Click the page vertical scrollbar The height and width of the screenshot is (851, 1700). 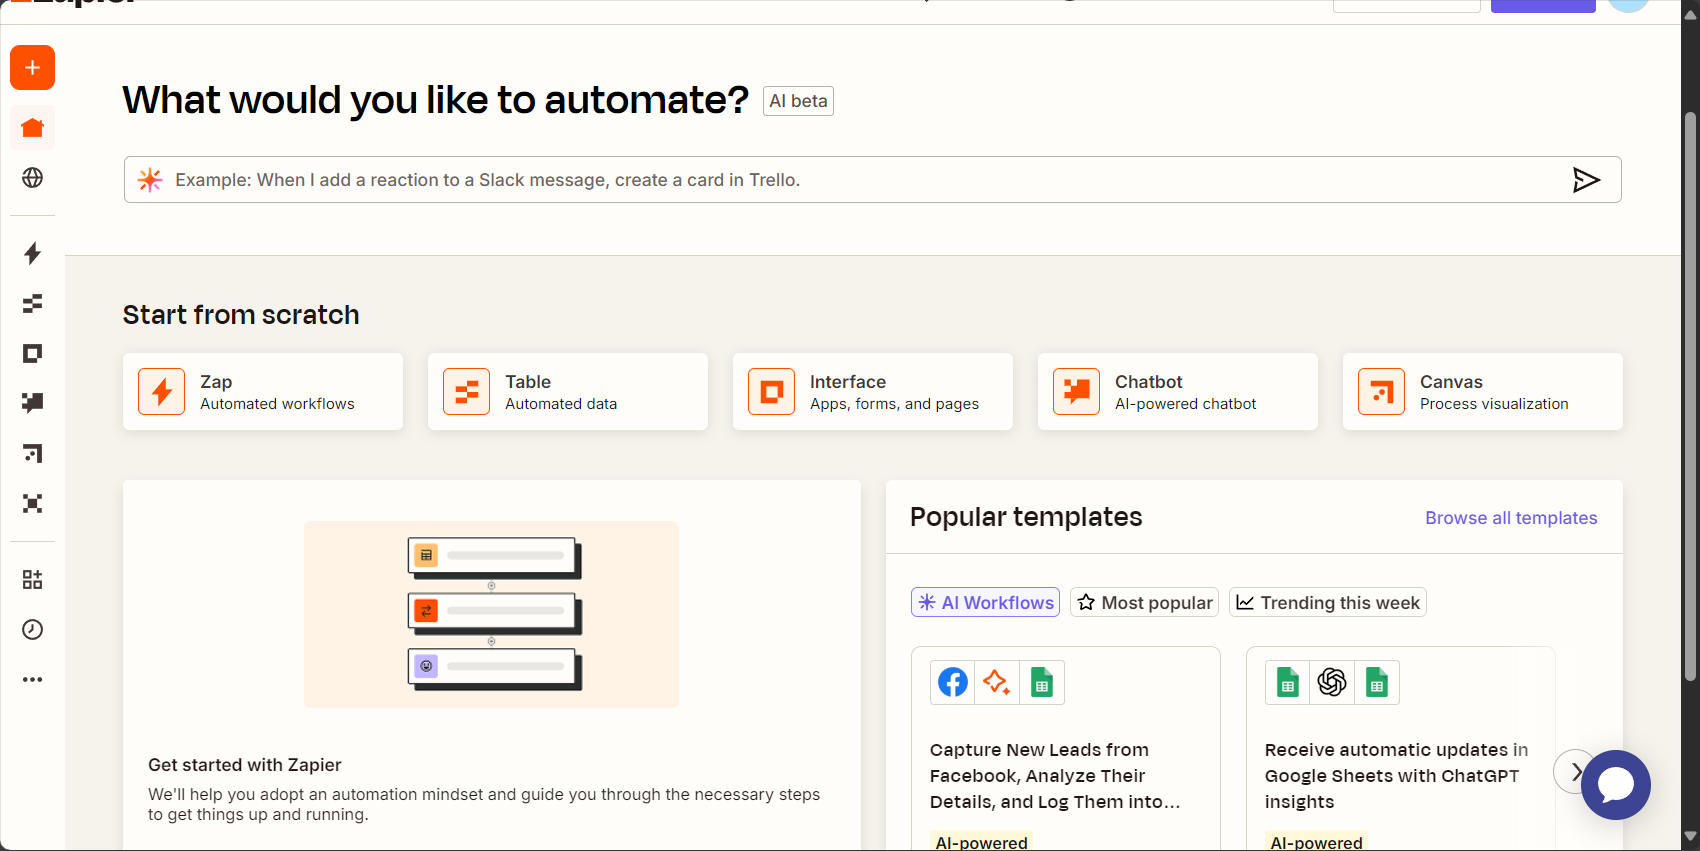click(x=1691, y=395)
